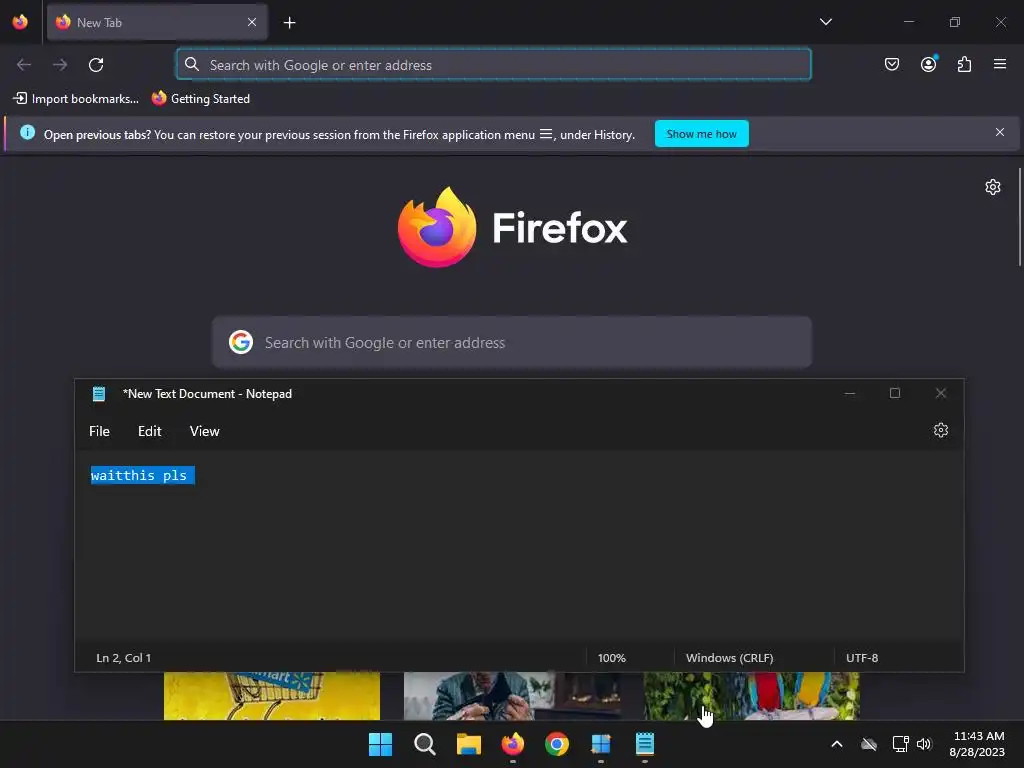Click the Firefox address bar
This screenshot has height=768, width=1024.
[x=494, y=65]
